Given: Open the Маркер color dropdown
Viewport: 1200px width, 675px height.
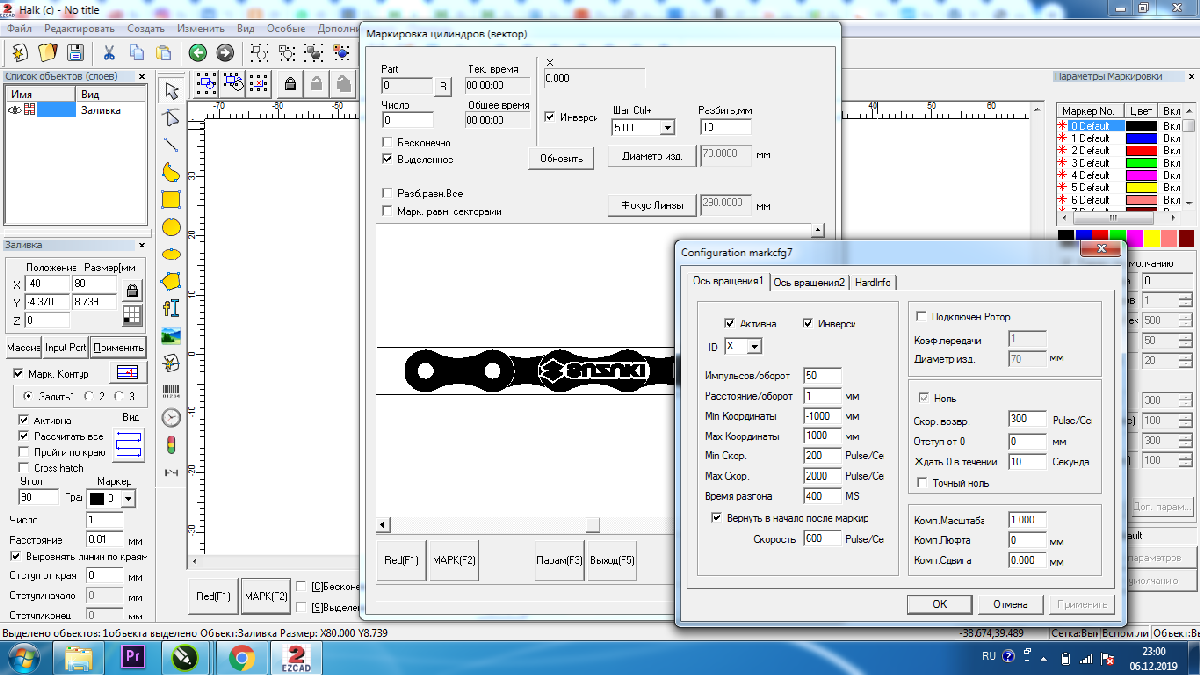Looking at the screenshot, I should pos(128,498).
